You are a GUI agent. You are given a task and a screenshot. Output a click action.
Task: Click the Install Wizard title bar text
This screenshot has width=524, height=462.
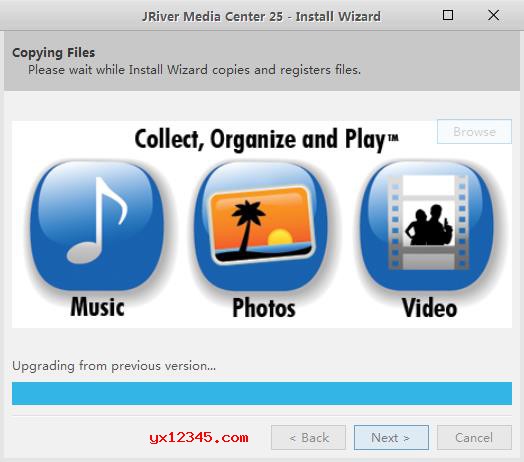261,16
